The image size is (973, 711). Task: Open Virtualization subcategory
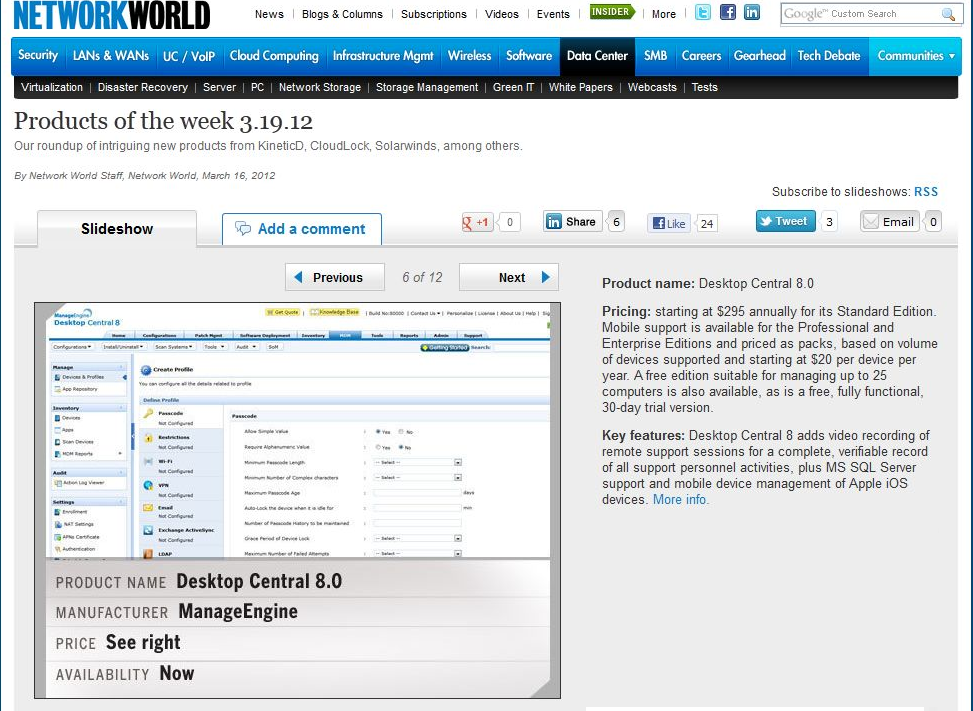pos(52,87)
